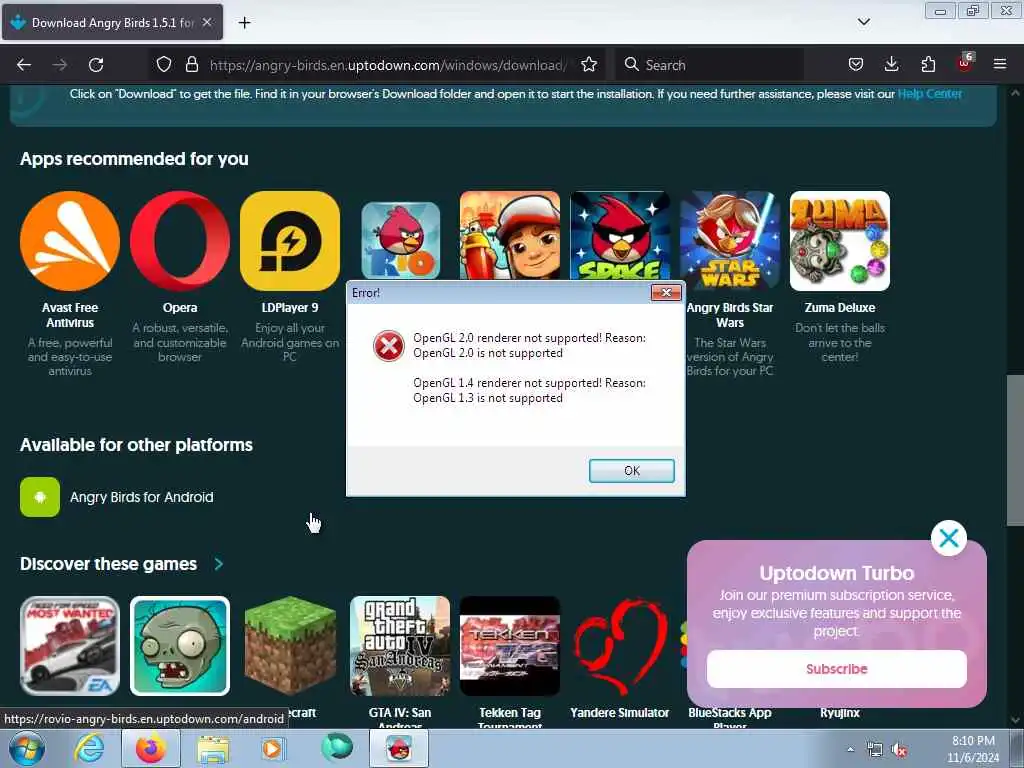Image resolution: width=1024 pixels, height=768 pixels.
Task: Click the Zuma Deluxe title link
Action: (x=840, y=308)
